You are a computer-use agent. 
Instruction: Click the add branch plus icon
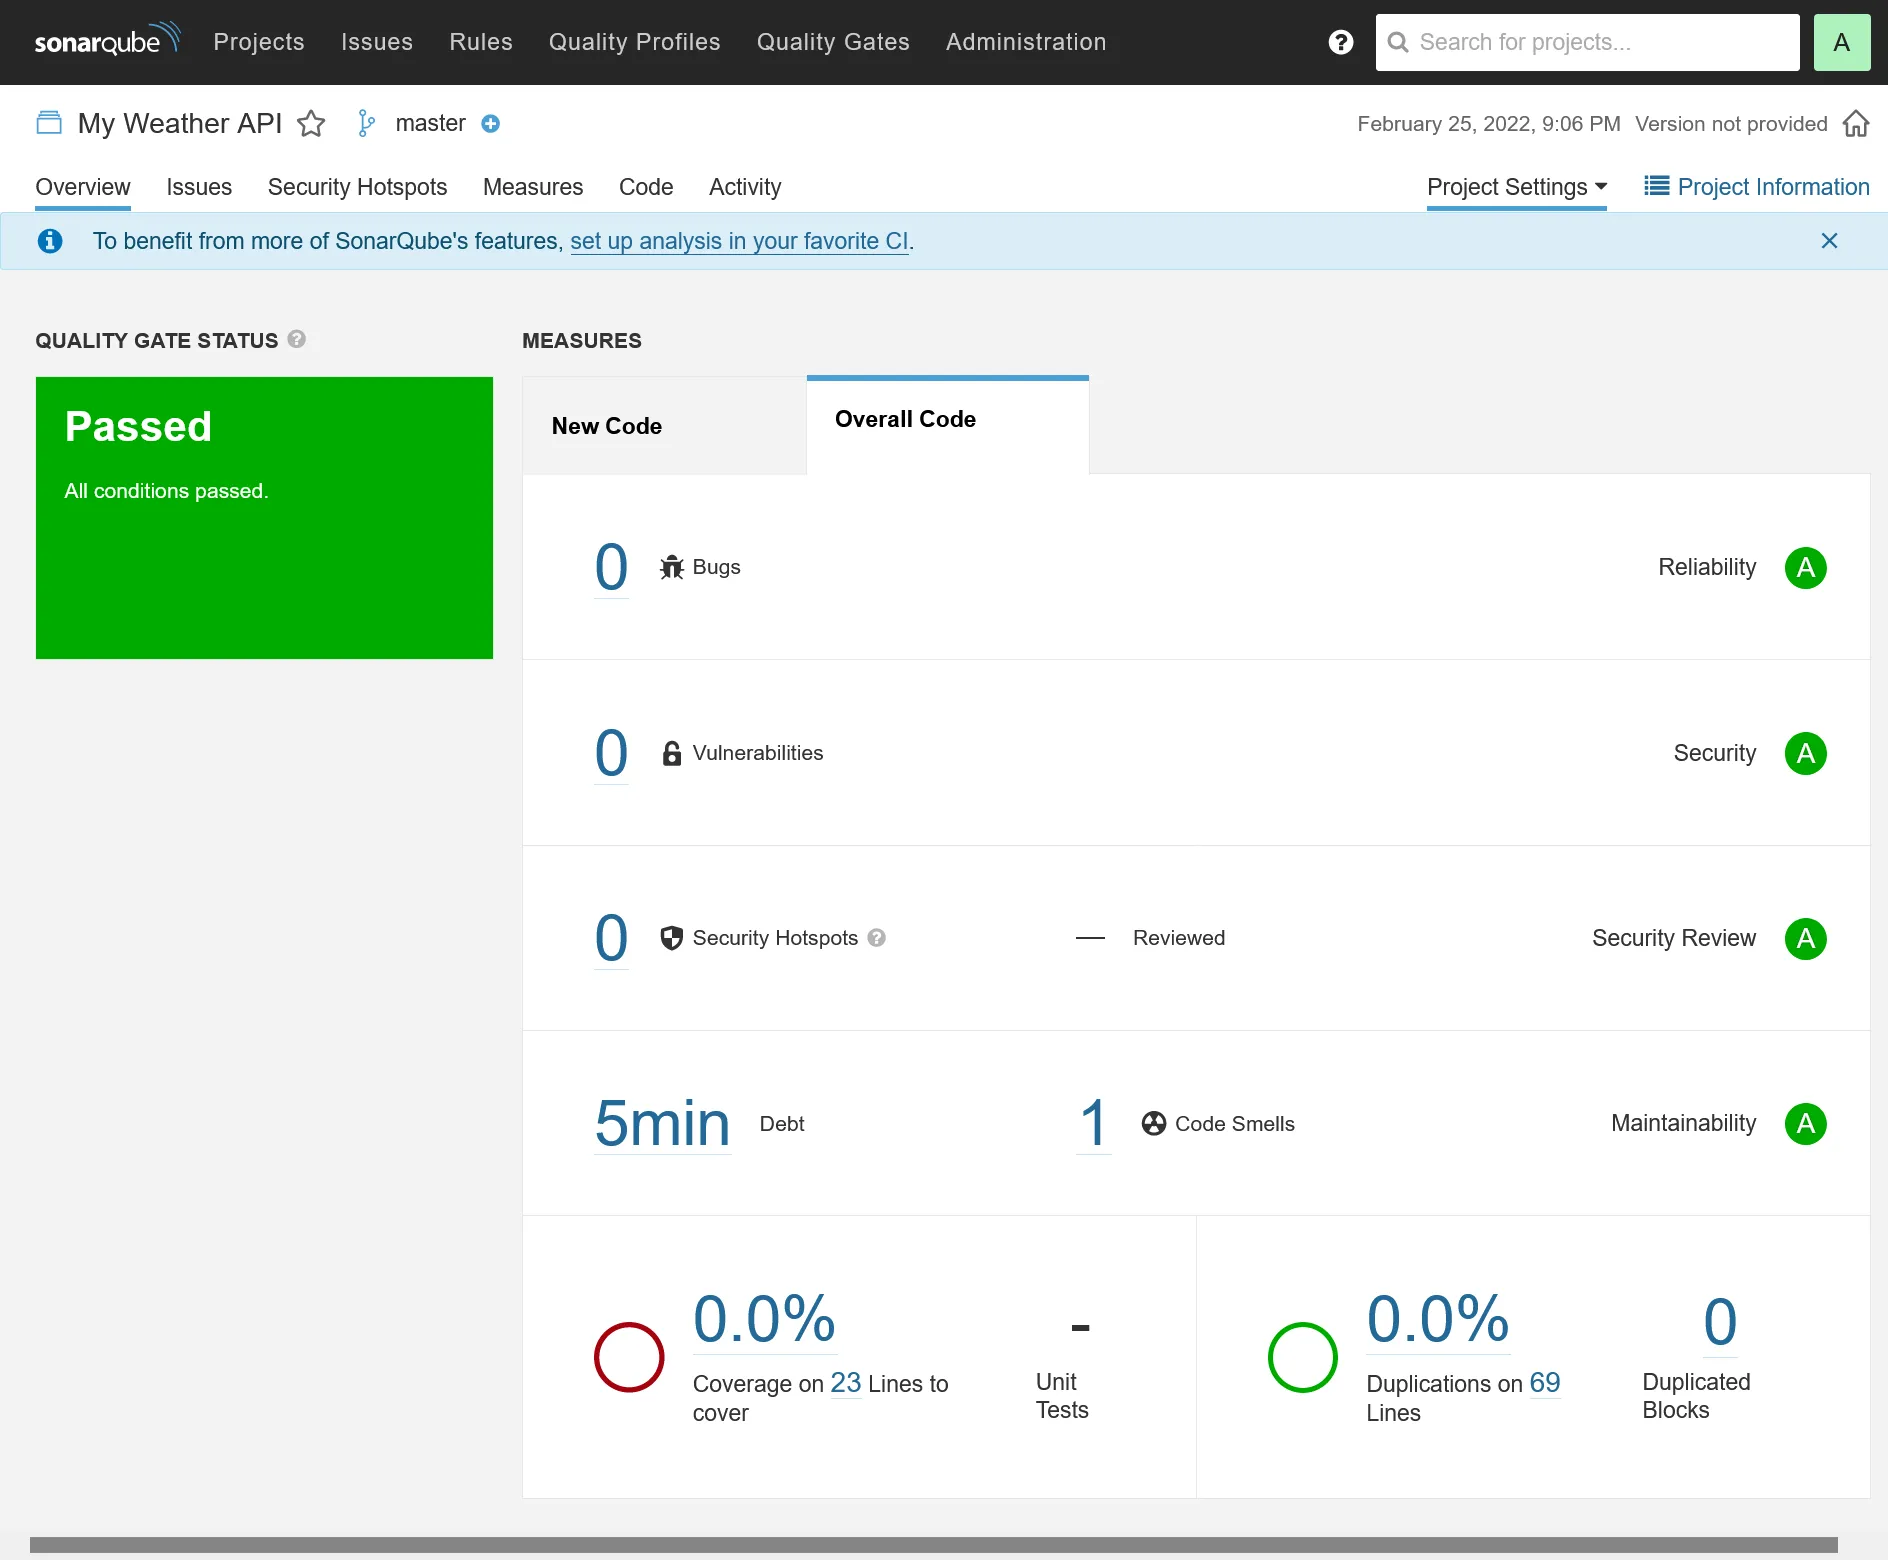point(491,123)
